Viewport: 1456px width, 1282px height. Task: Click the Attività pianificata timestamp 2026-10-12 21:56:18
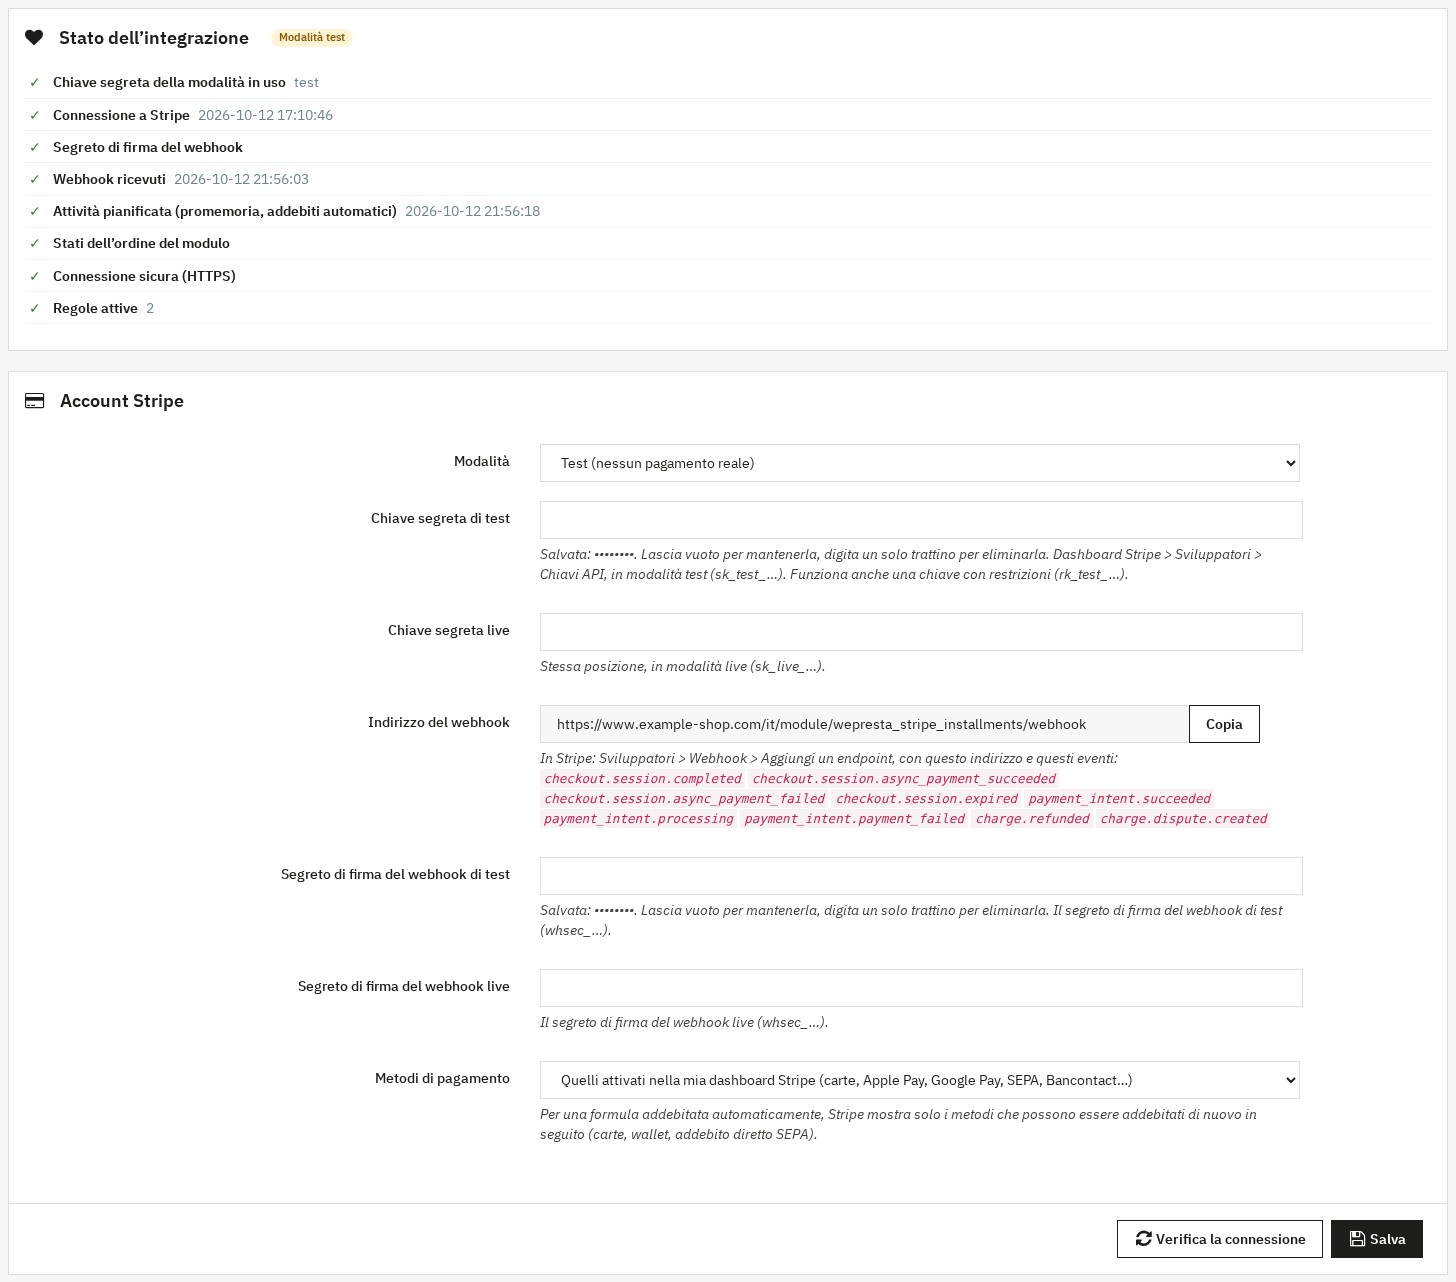tap(473, 211)
